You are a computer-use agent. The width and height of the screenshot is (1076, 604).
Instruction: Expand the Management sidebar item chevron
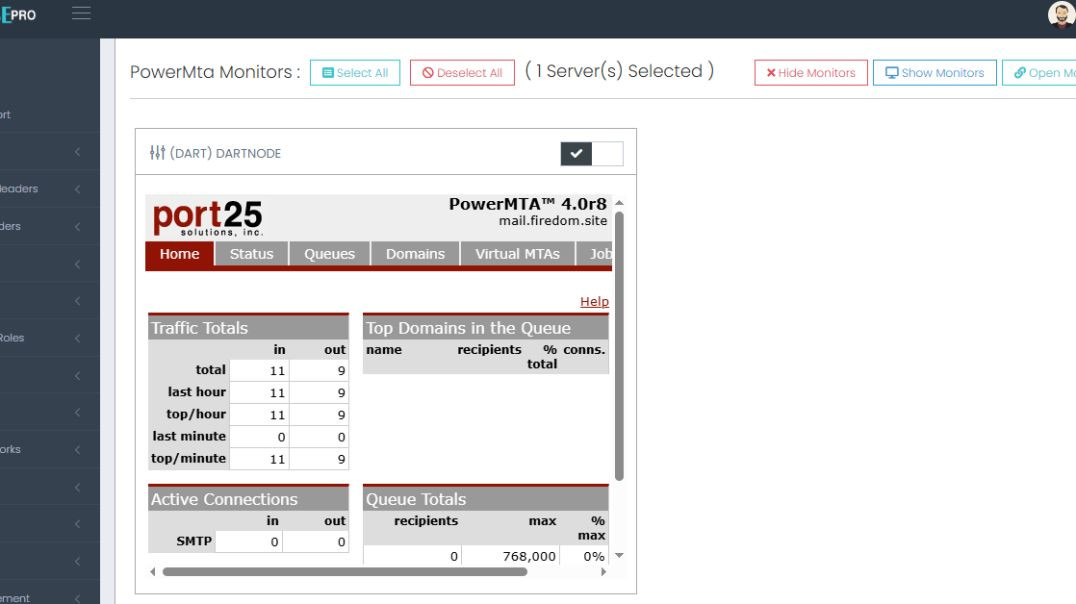77,598
